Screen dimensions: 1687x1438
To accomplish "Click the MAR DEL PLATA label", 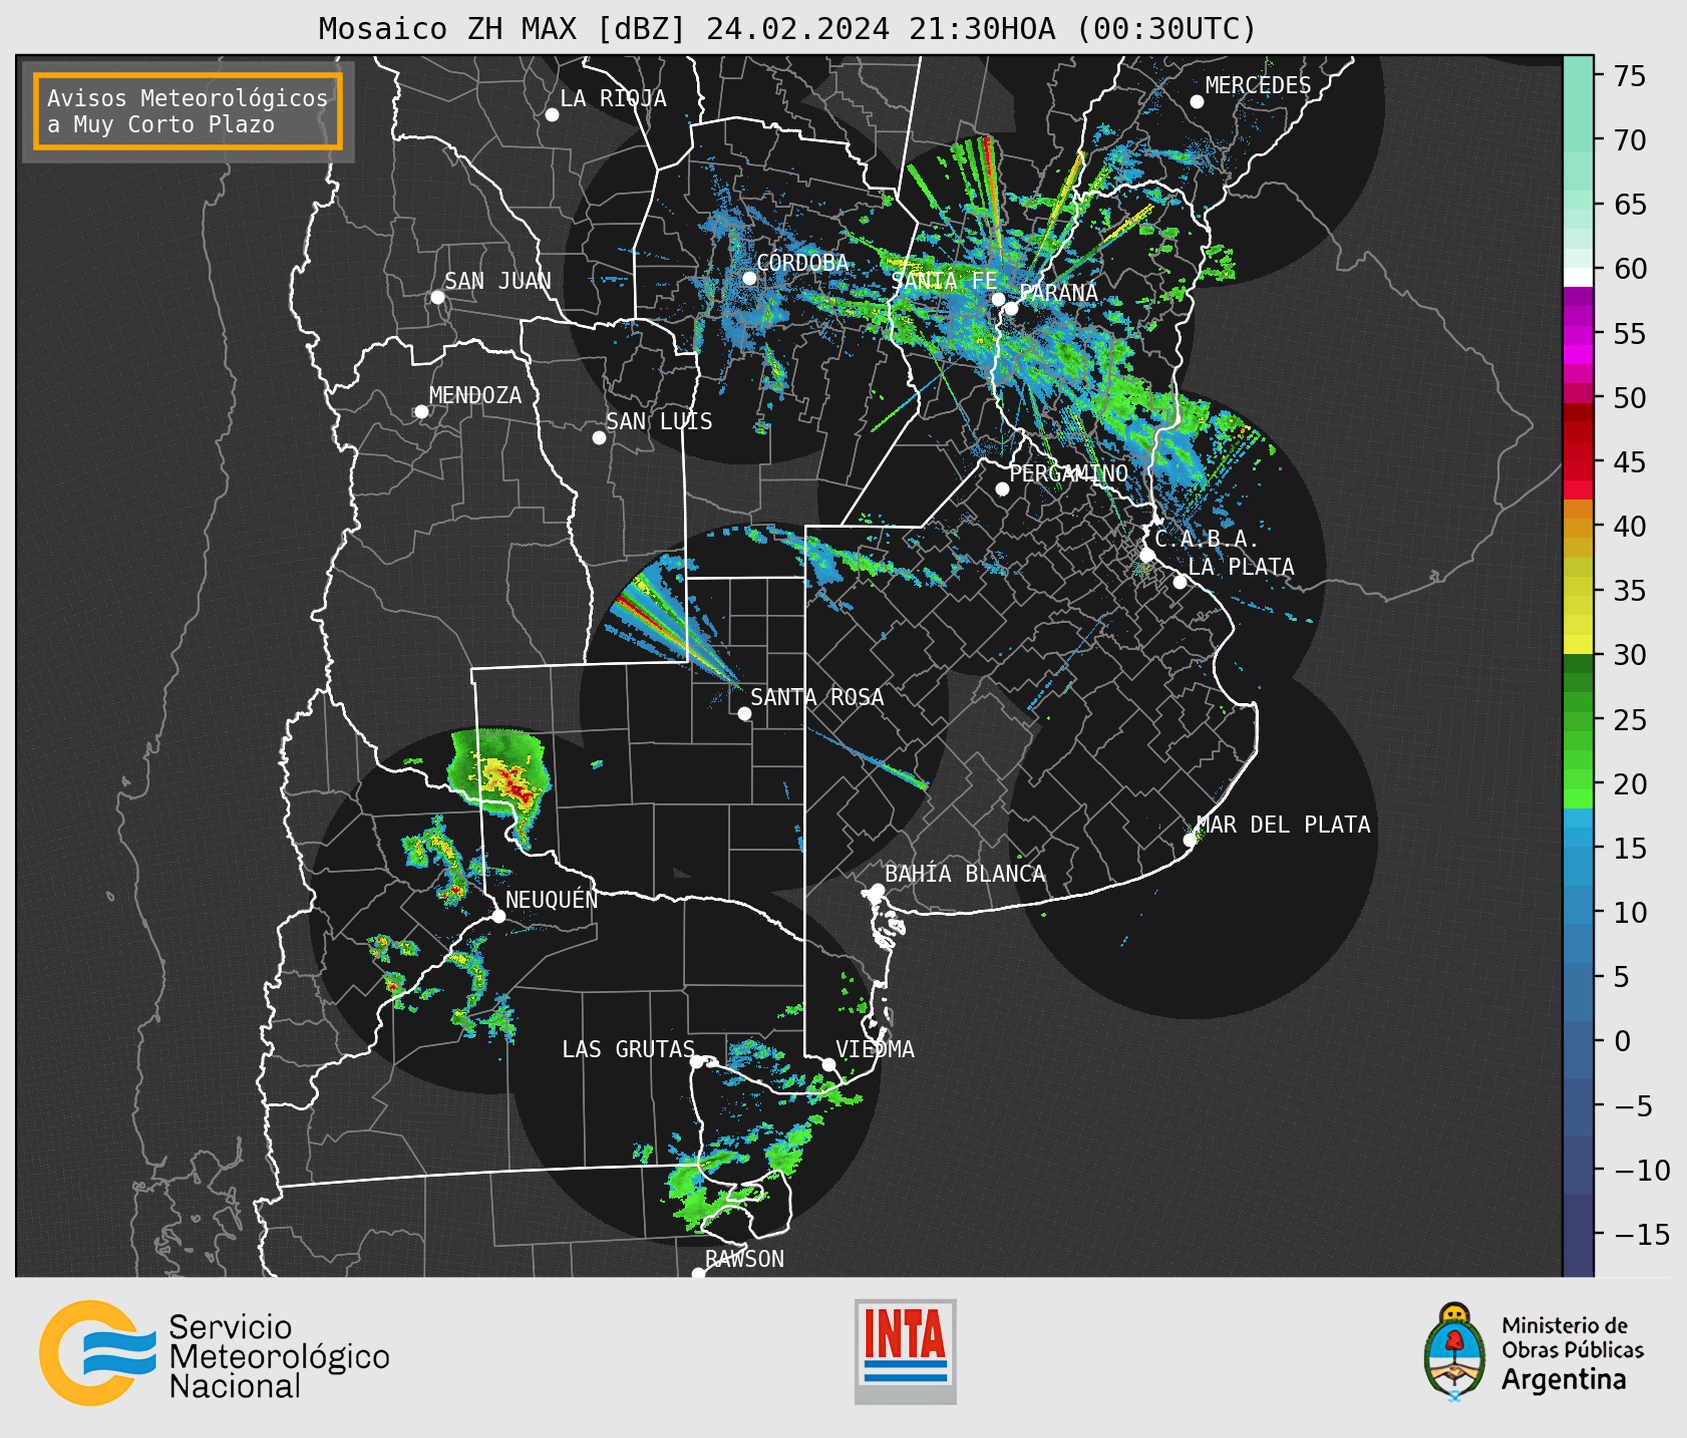I will pos(1283,825).
